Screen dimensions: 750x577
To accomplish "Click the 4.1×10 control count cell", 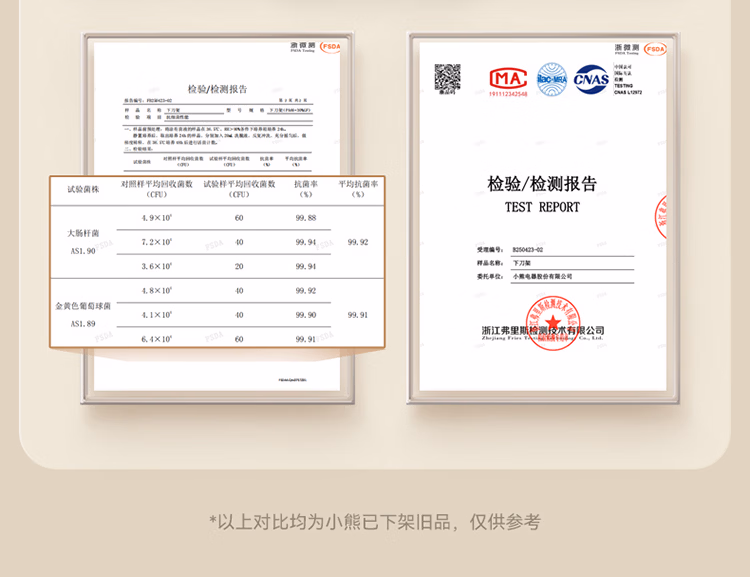I will 157,315.
